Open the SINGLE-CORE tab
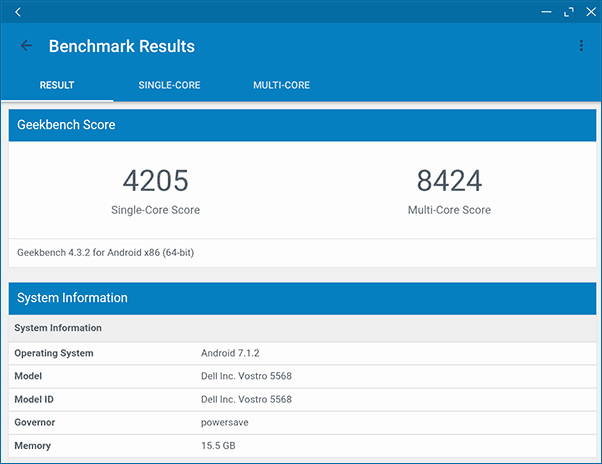 click(x=169, y=85)
